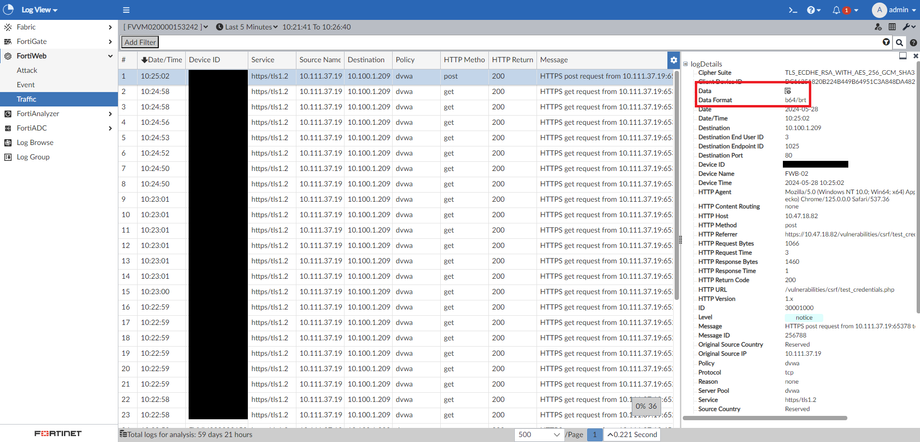Toggle the hamburger sidebar menu

[x=126, y=10]
